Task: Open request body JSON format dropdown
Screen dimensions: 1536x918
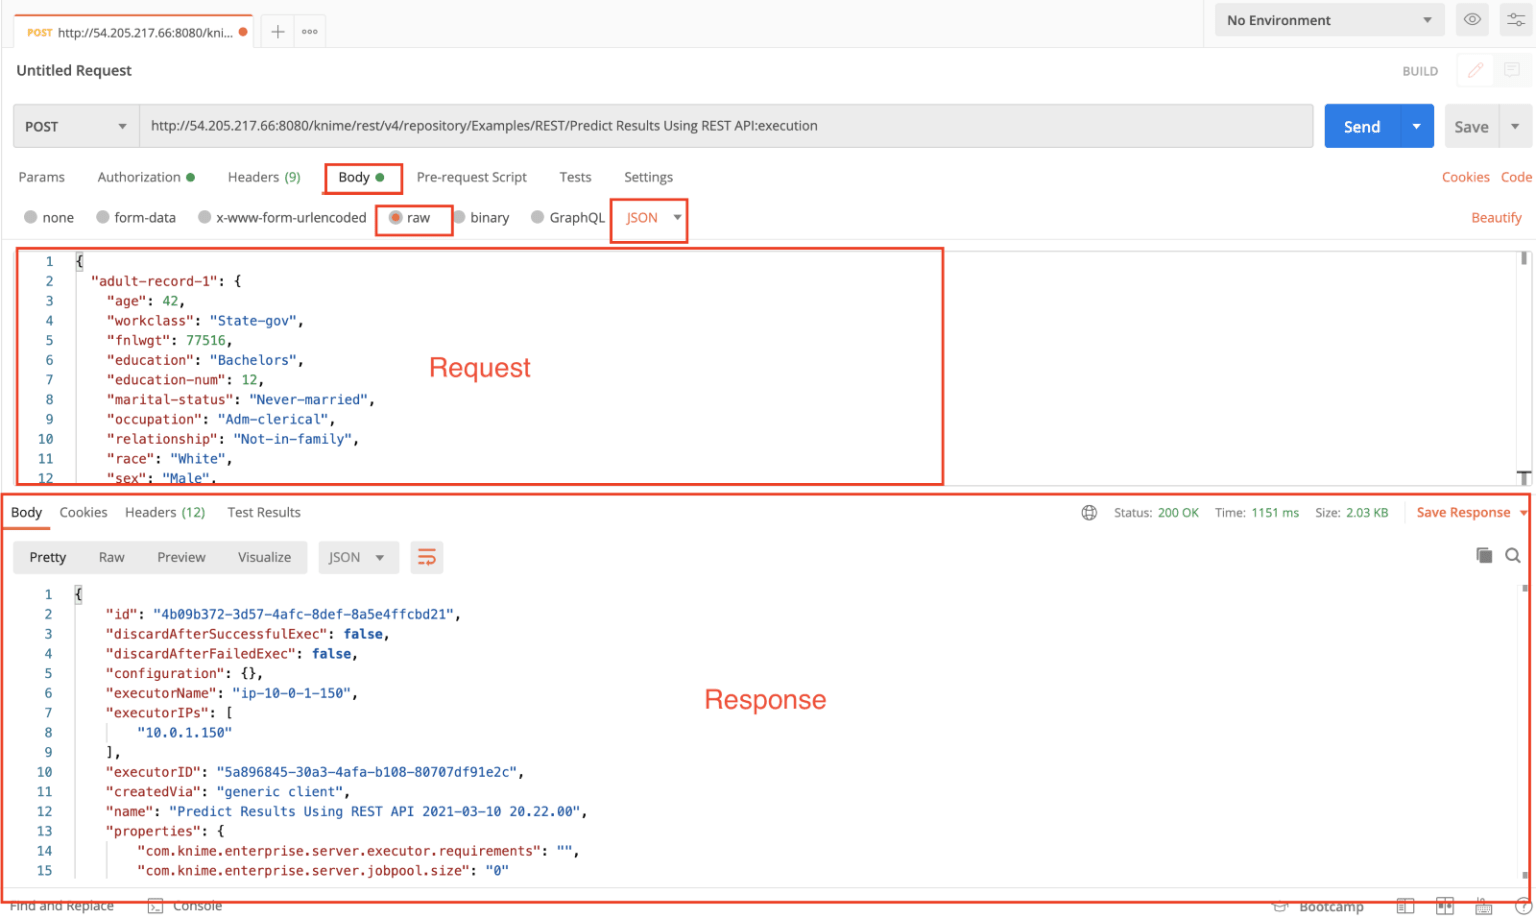Action: coord(654,218)
